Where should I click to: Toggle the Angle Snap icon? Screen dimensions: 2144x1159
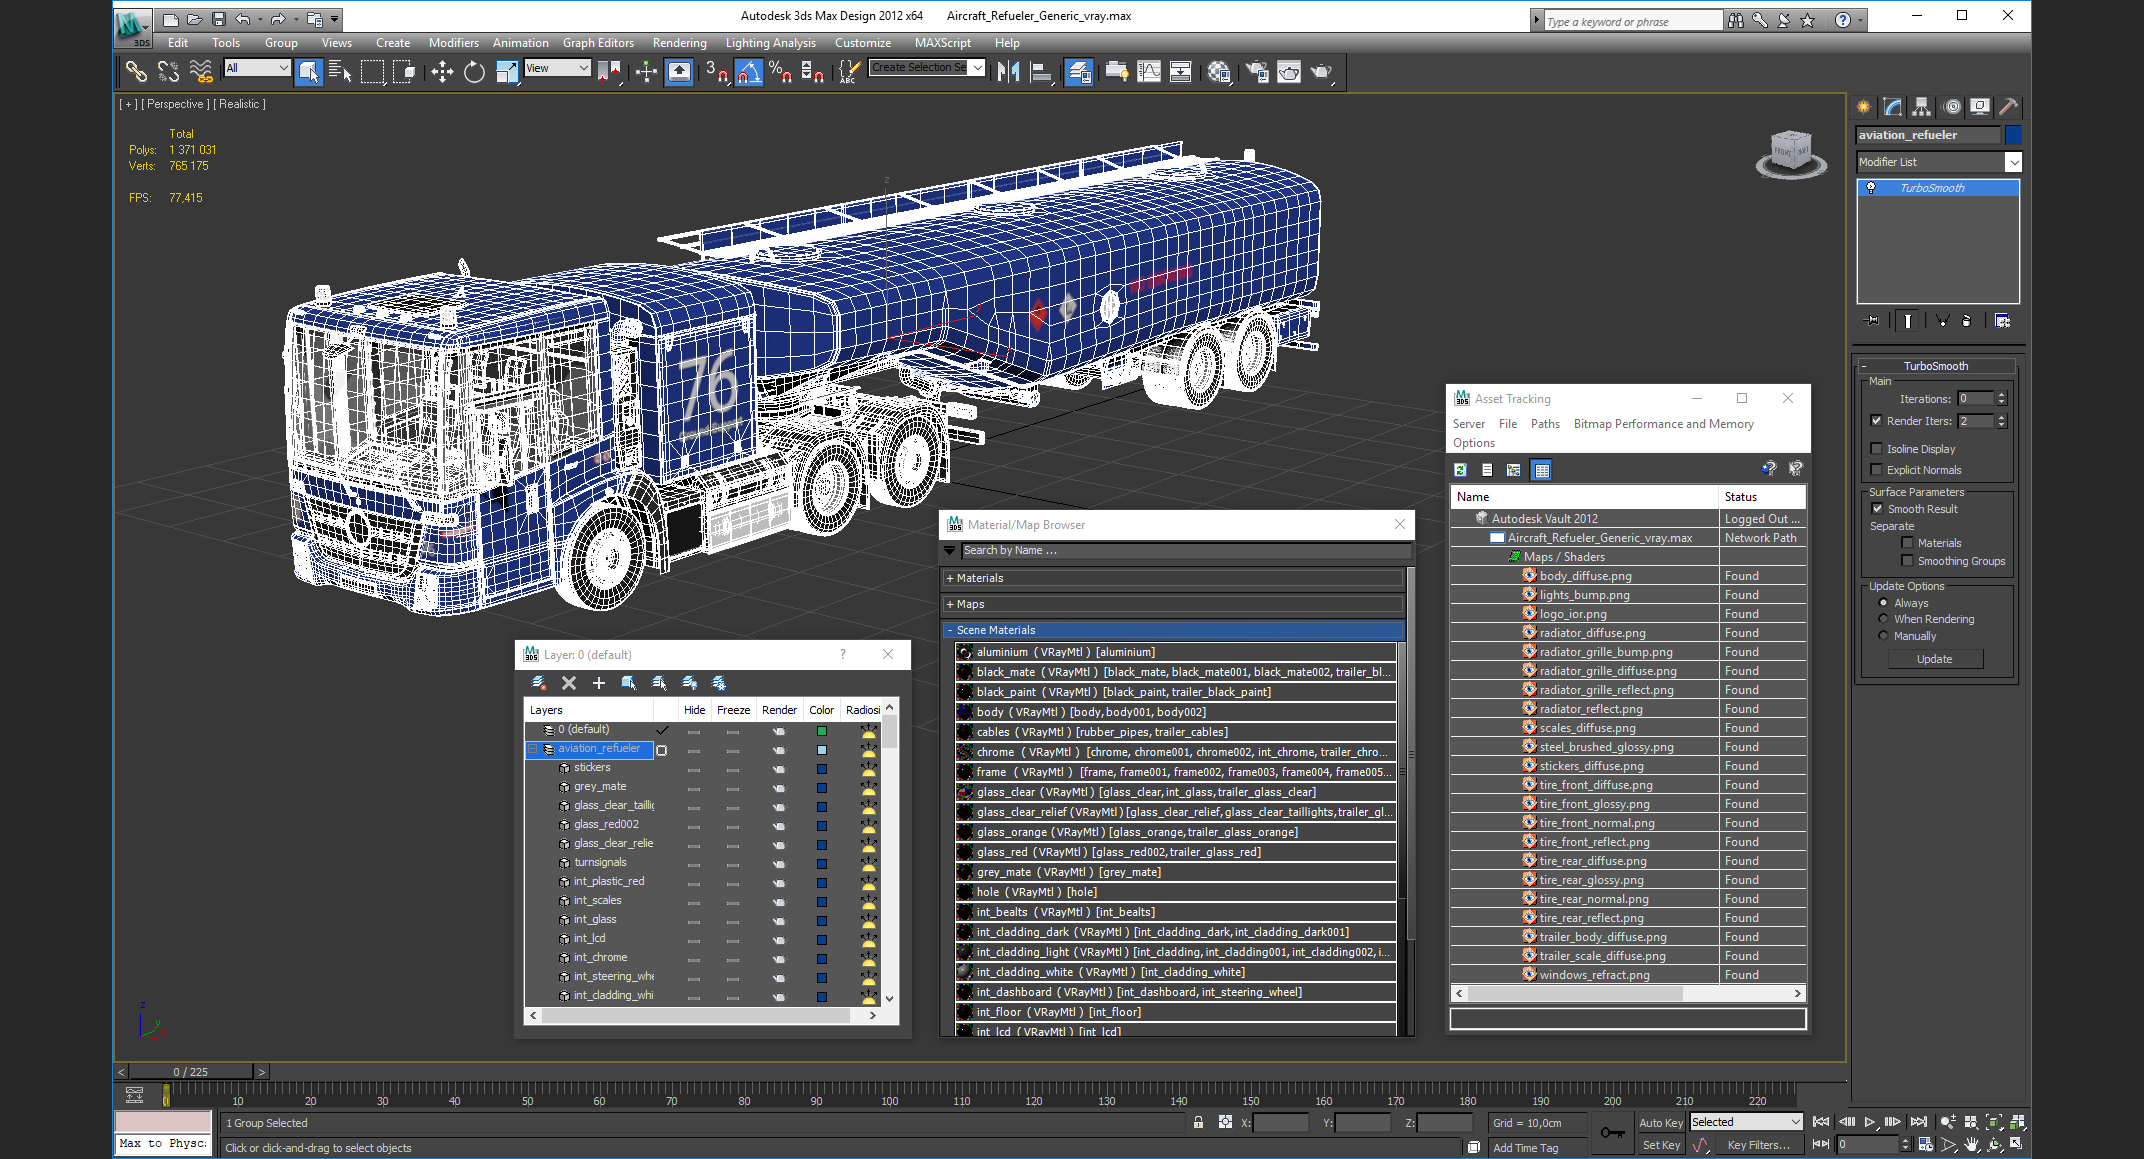(x=749, y=71)
